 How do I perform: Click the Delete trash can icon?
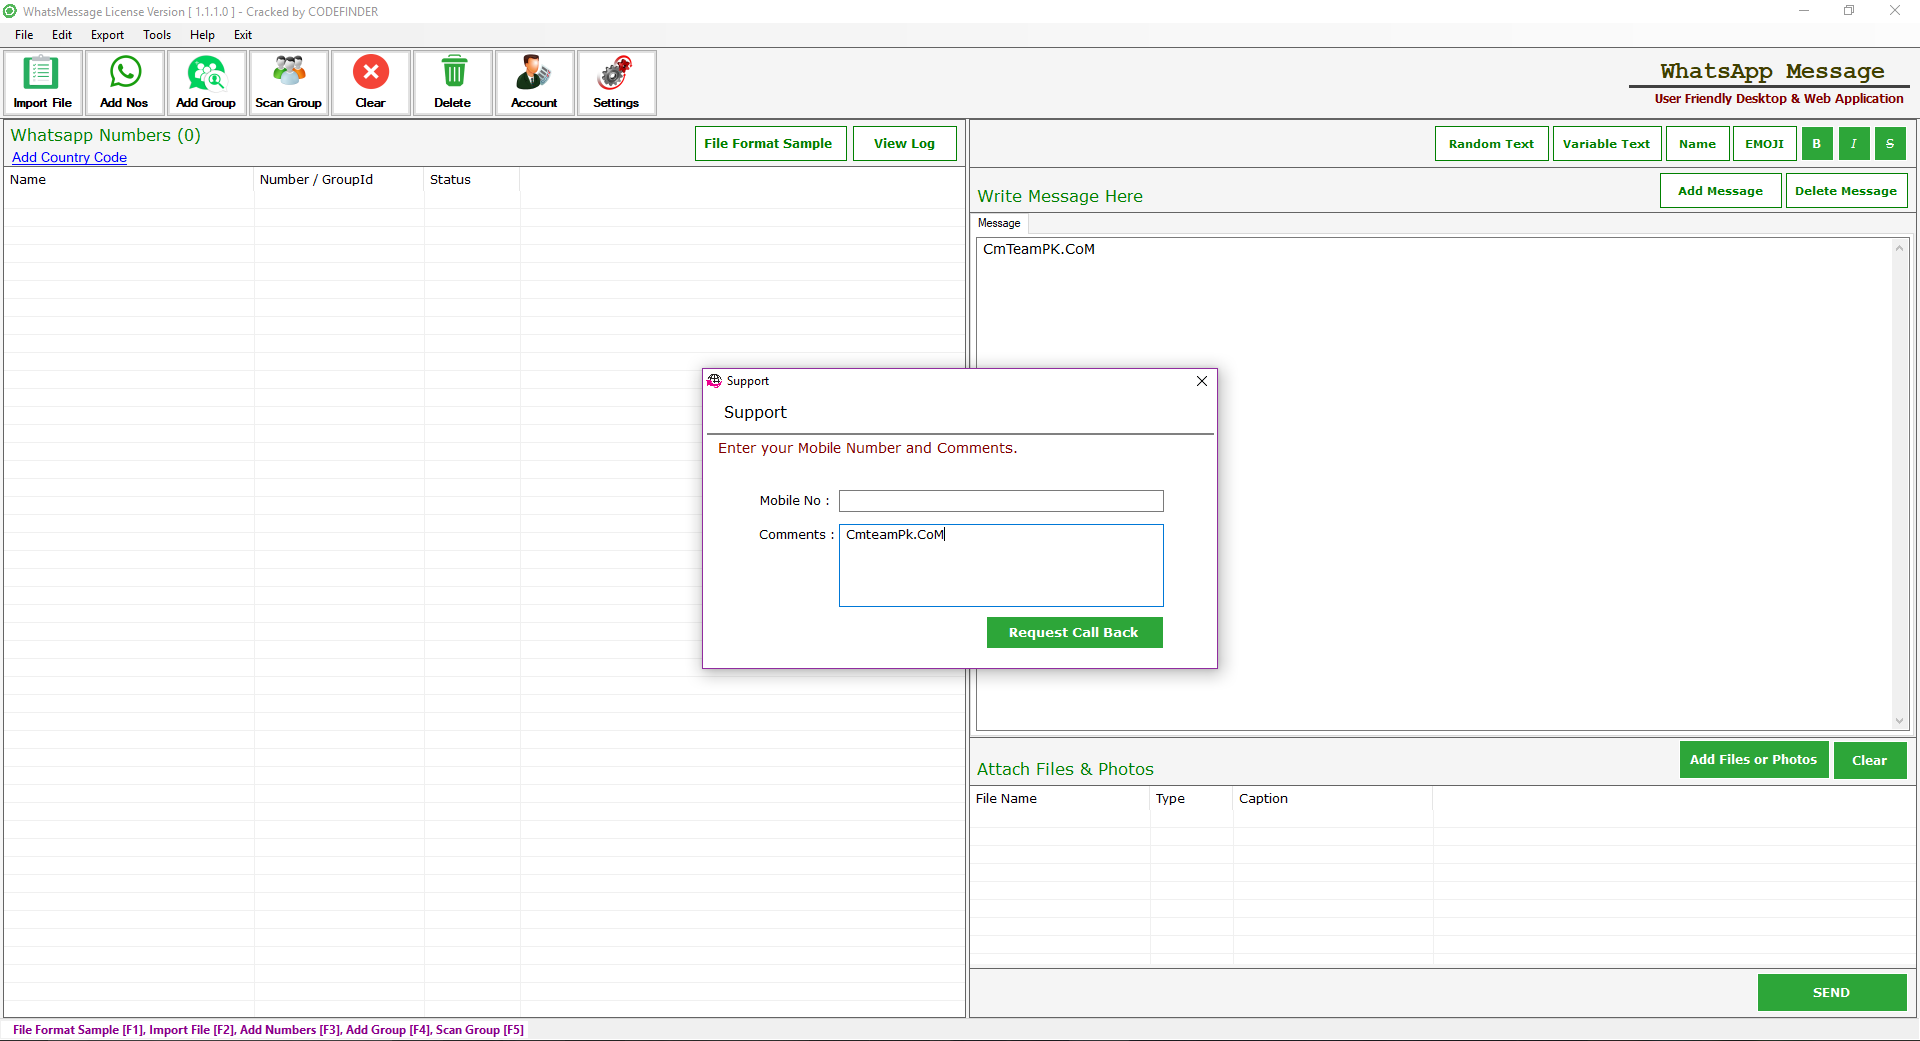(x=452, y=83)
